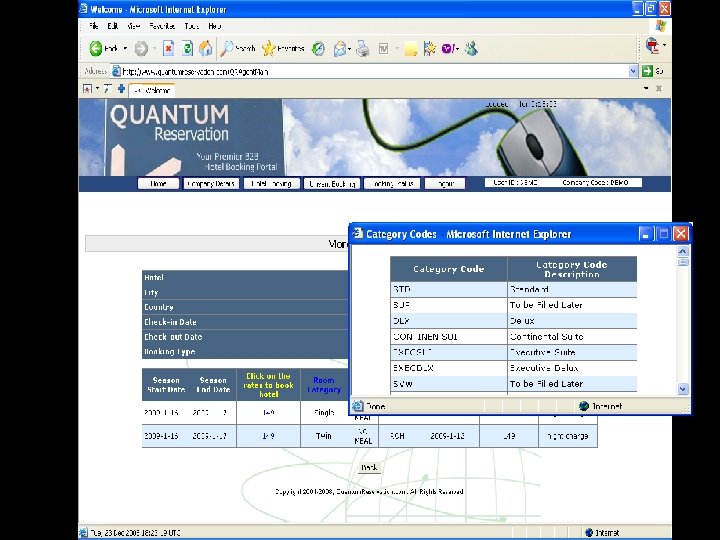This screenshot has height=540, width=720.
Task: Open the Favorites menu
Action: 162,26
